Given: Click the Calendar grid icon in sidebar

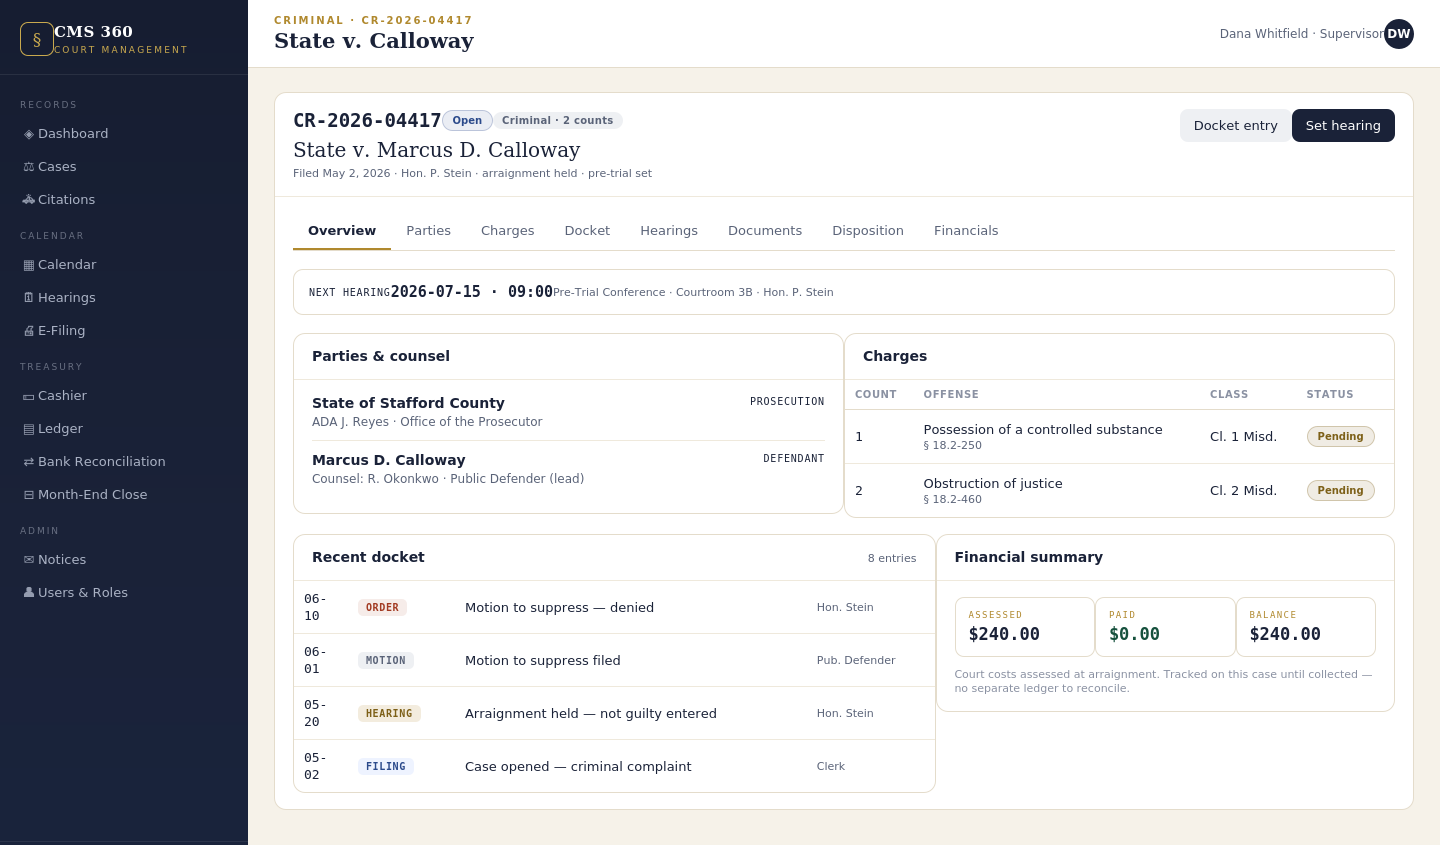Looking at the screenshot, I should pyautogui.click(x=29, y=265).
